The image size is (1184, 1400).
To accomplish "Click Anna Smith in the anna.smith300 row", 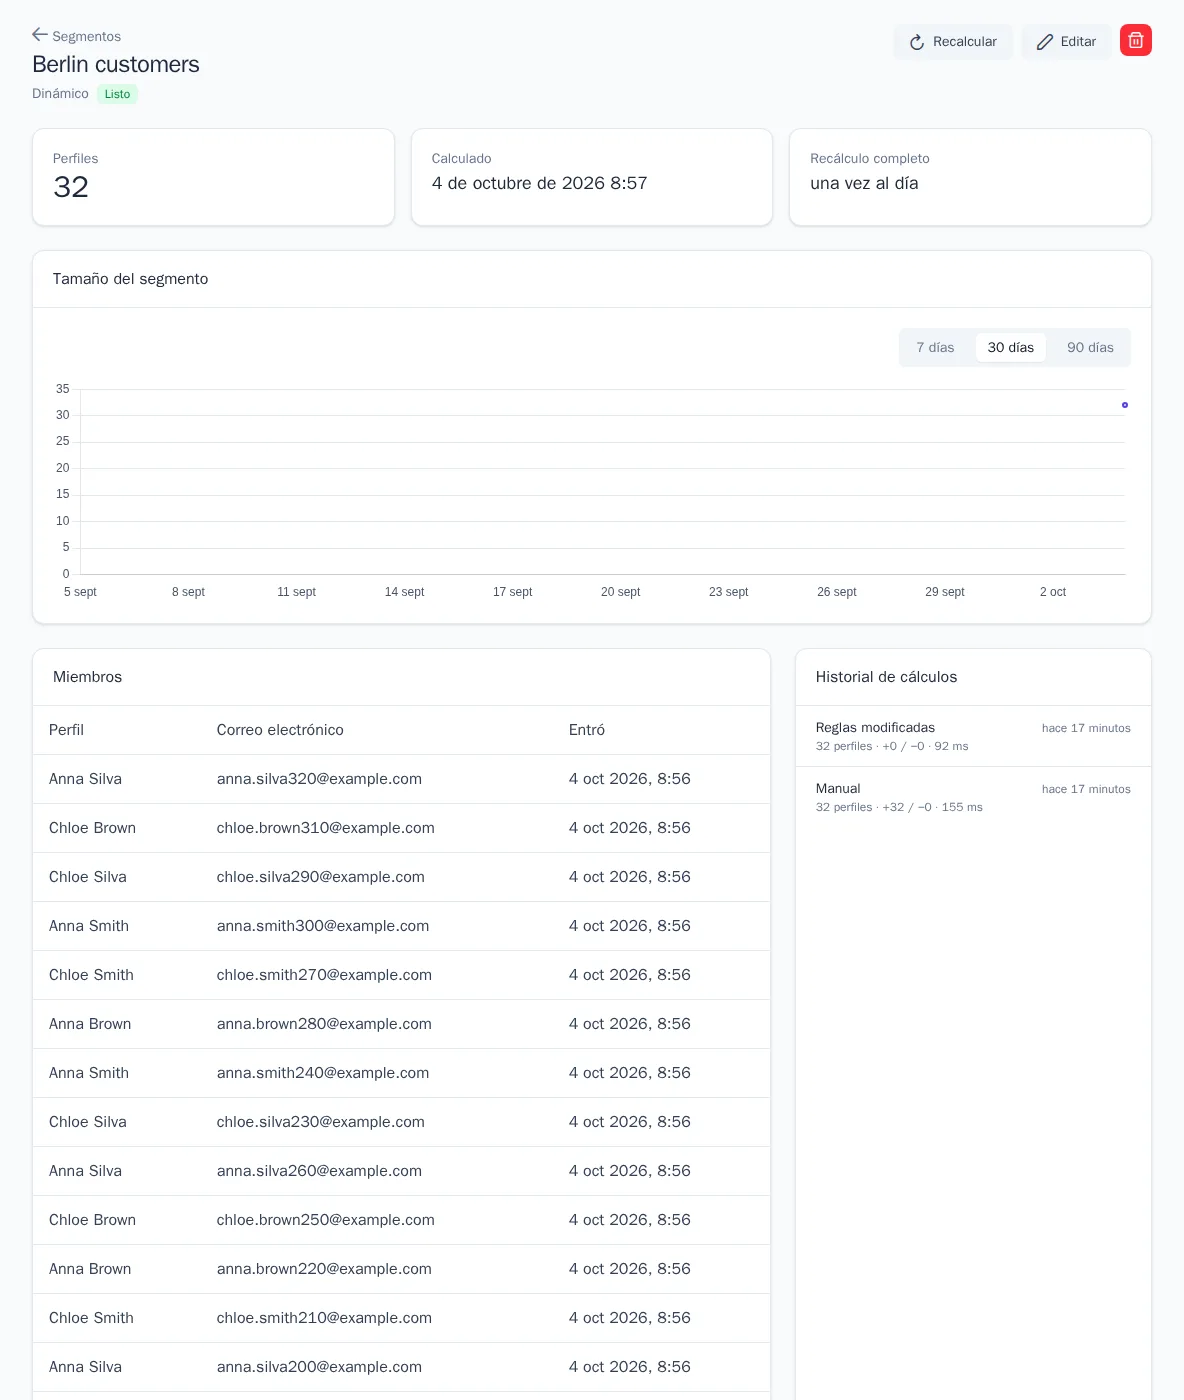I will pyautogui.click(x=89, y=926).
